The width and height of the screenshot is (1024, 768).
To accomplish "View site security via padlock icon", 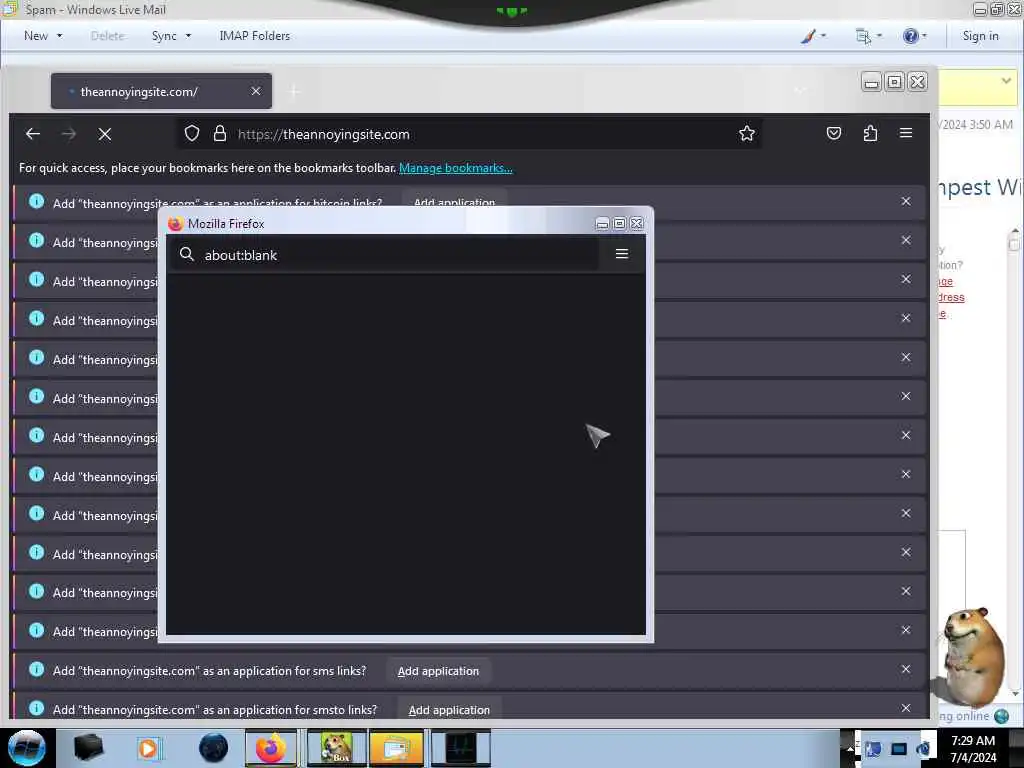I will coord(219,134).
